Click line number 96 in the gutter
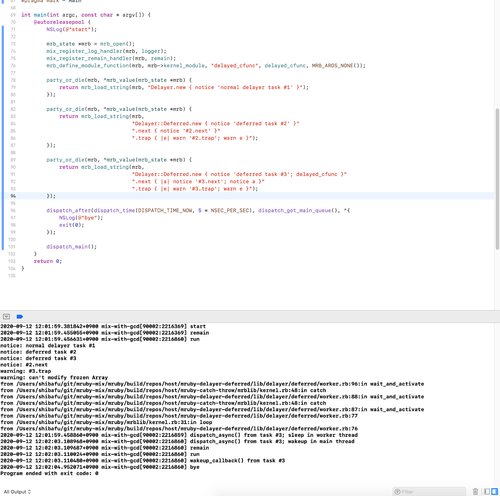 tap(13, 211)
